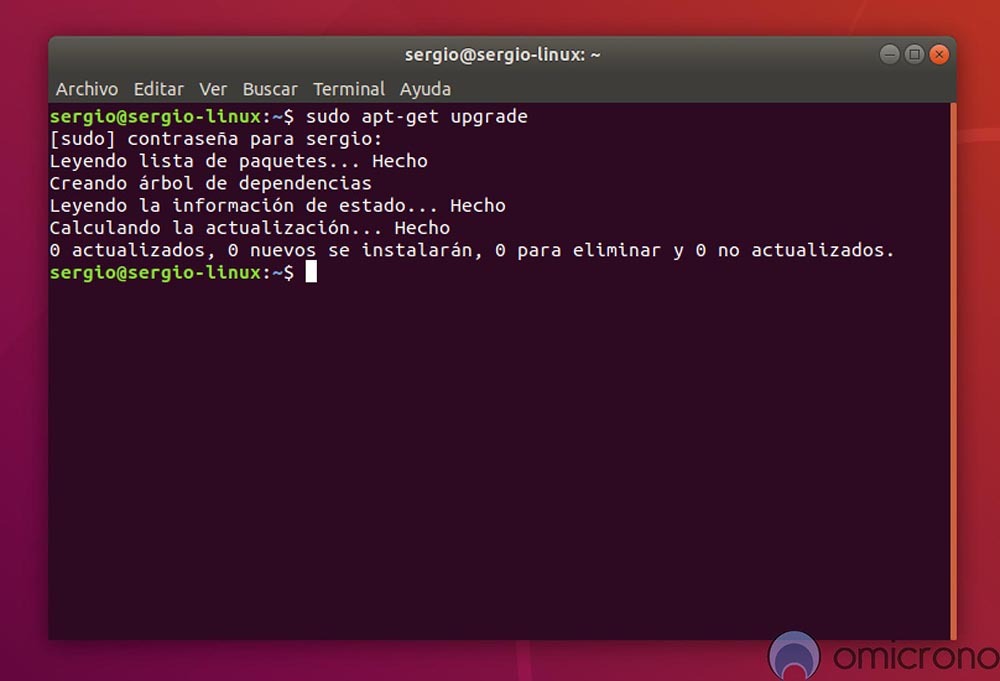Click the Leyendo lista de paquetes line
The height and width of the screenshot is (681, 1000).
(238, 160)
